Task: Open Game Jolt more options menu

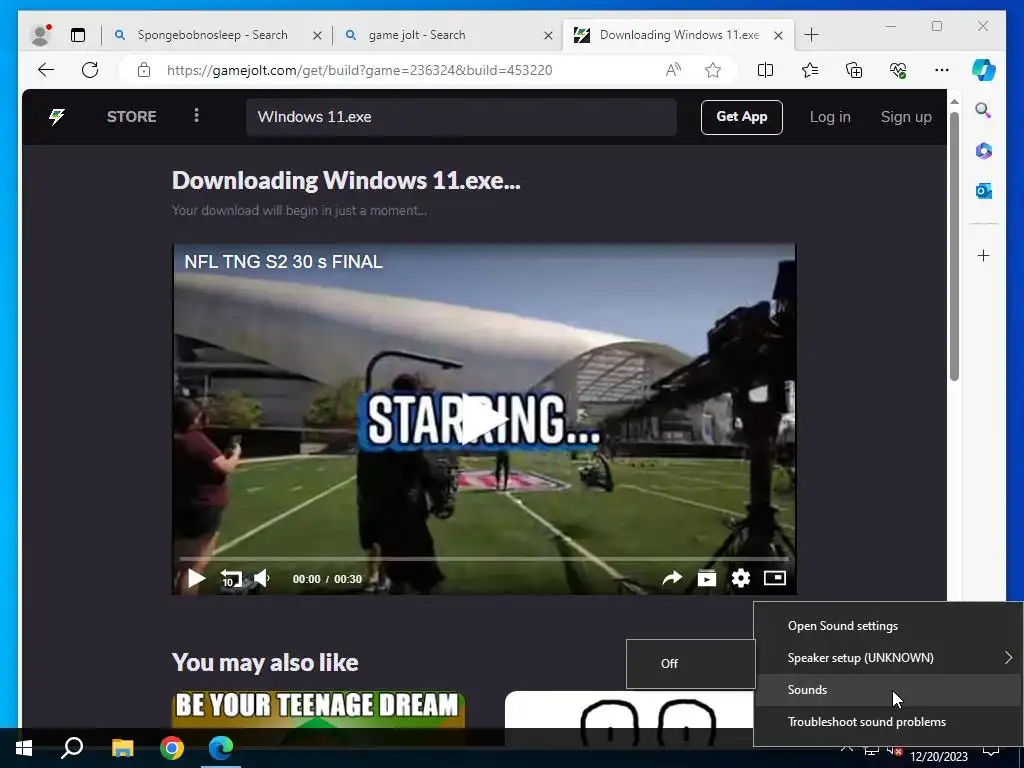Action: coord(197,116)
